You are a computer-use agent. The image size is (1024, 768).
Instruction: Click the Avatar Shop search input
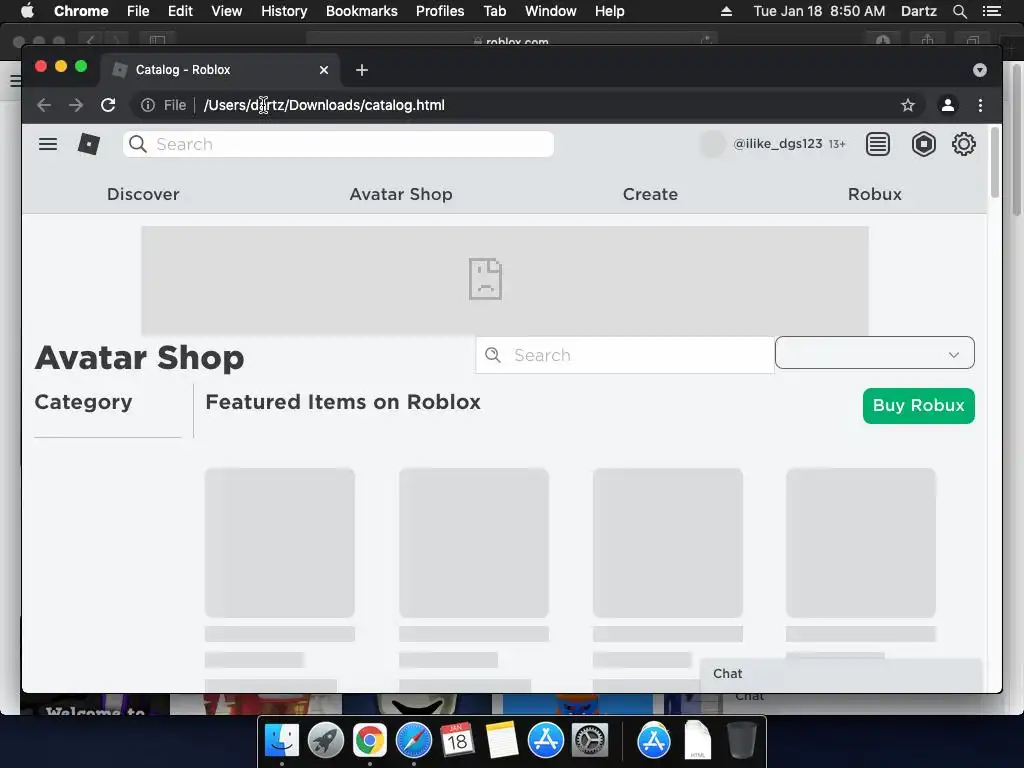(x=624, y=355)
